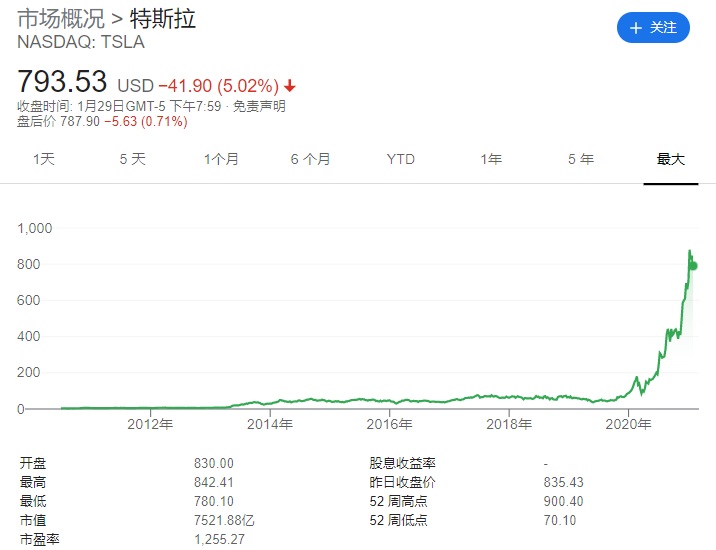Click the 200 y-axis label
The height and width of the screenshot is (550, 716).
pyautogui.click(x=29, y=372)
